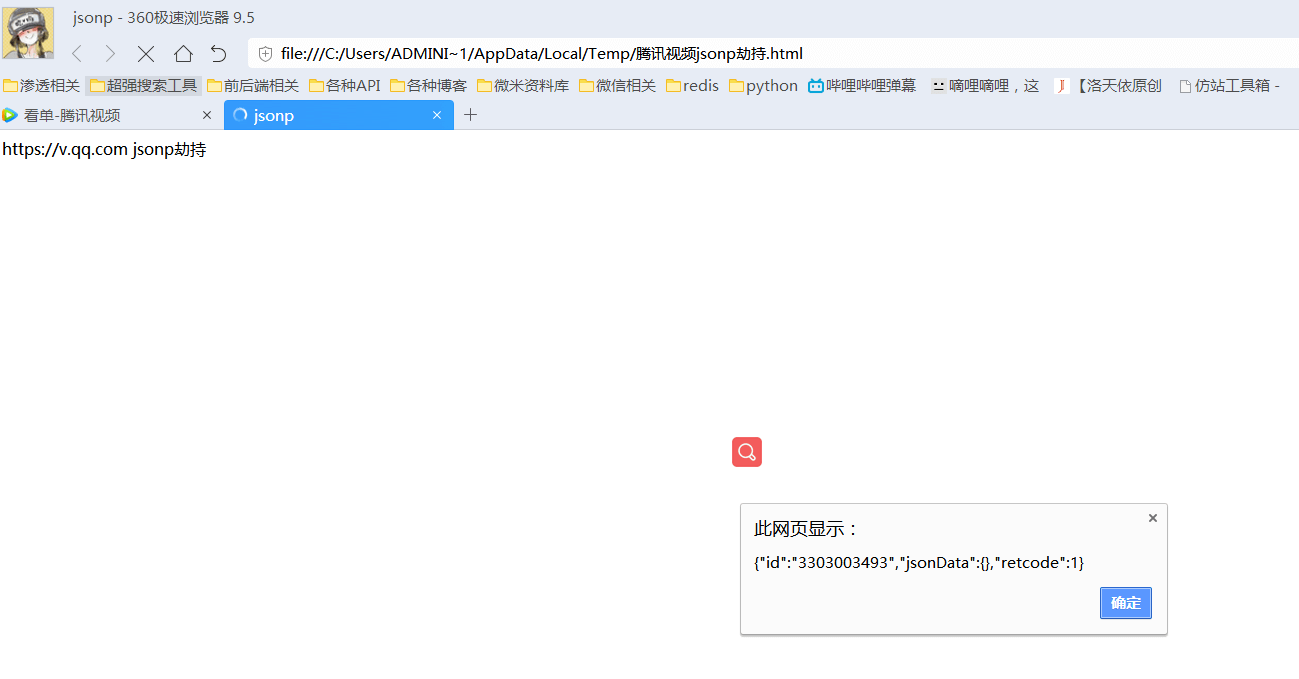
Task: Stop page loading with the X button
Action: click(146, 54)
